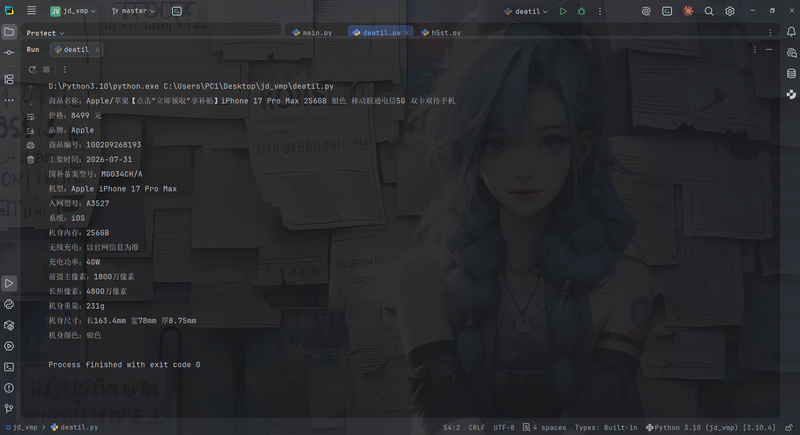800x435 pixels.
Task: Click the spiral AI icon in title bar
Action: [646, 11]
